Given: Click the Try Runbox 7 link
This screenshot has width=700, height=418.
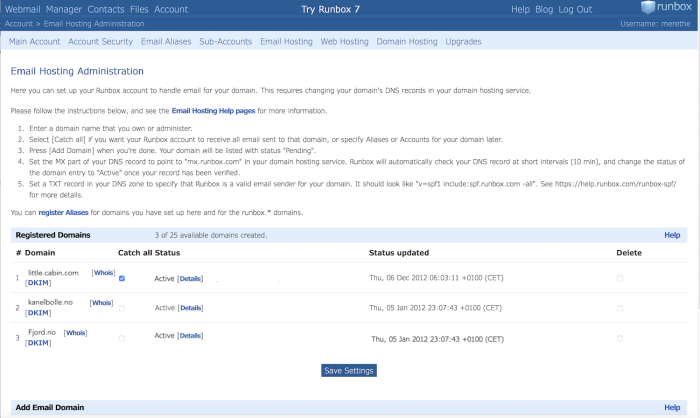Looking at the screenshot, I should pos(330,9).
